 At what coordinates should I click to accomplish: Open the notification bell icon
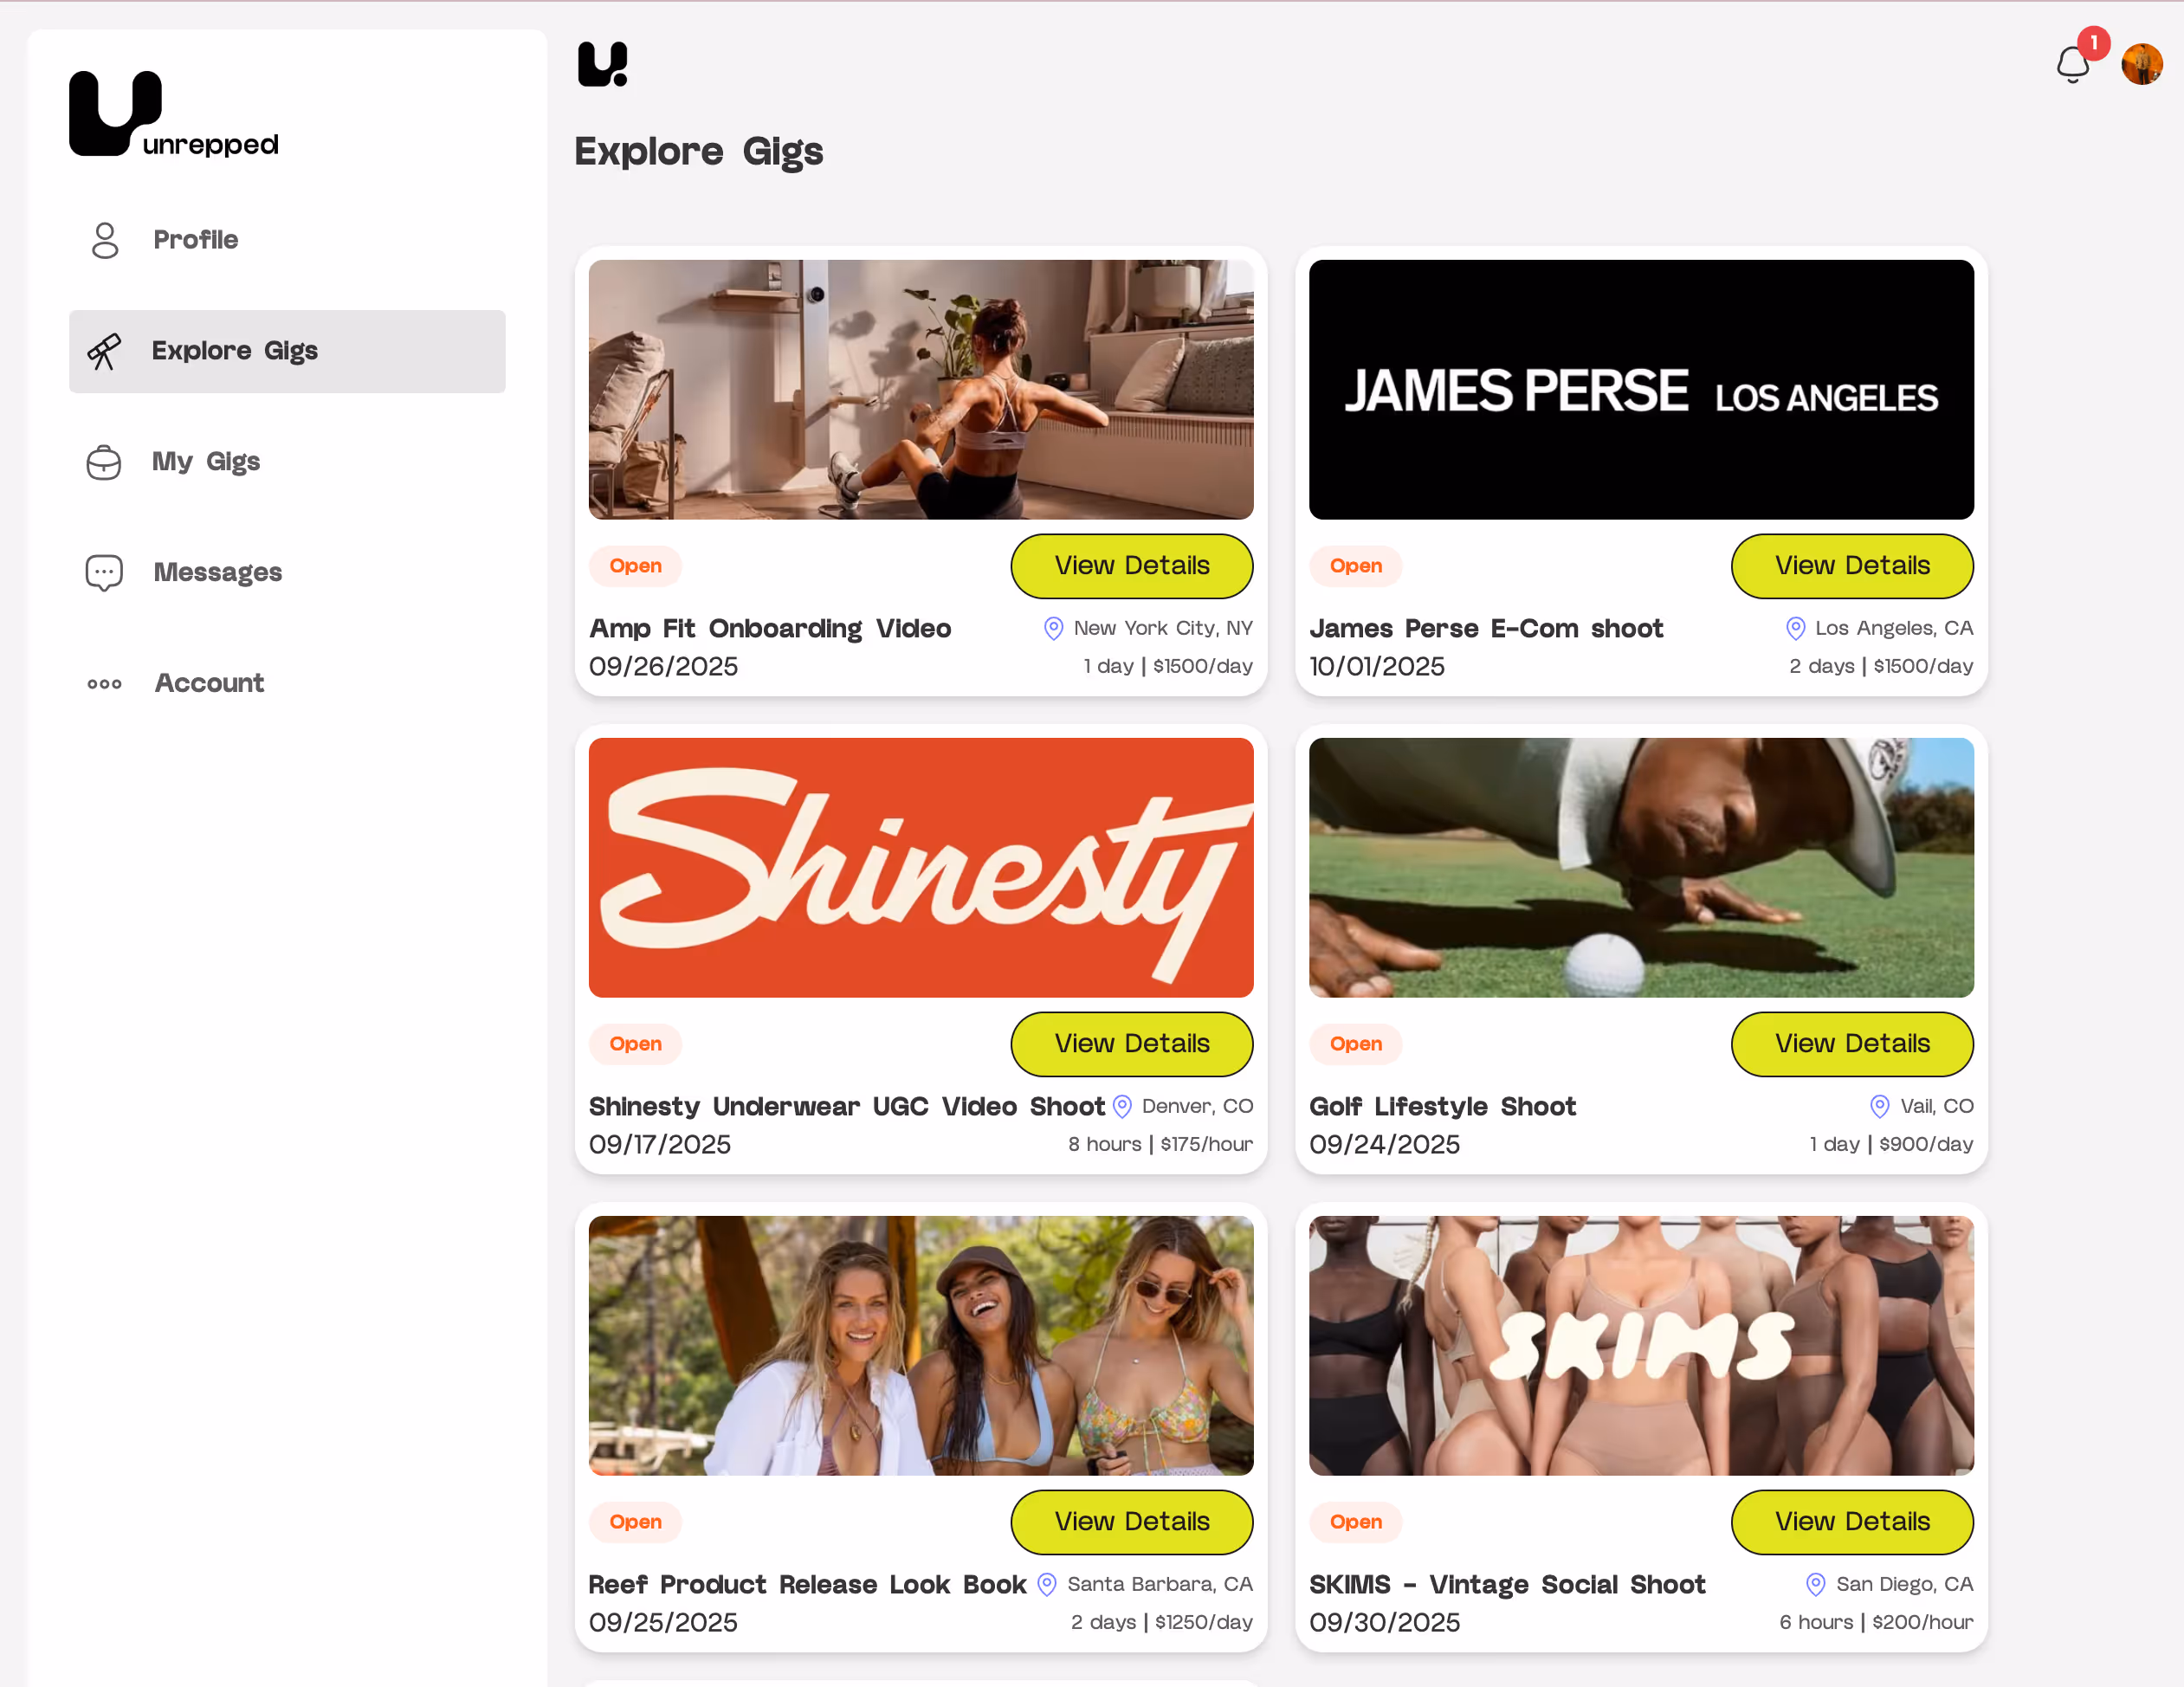pyautogui.click(x=2071, y=65)
